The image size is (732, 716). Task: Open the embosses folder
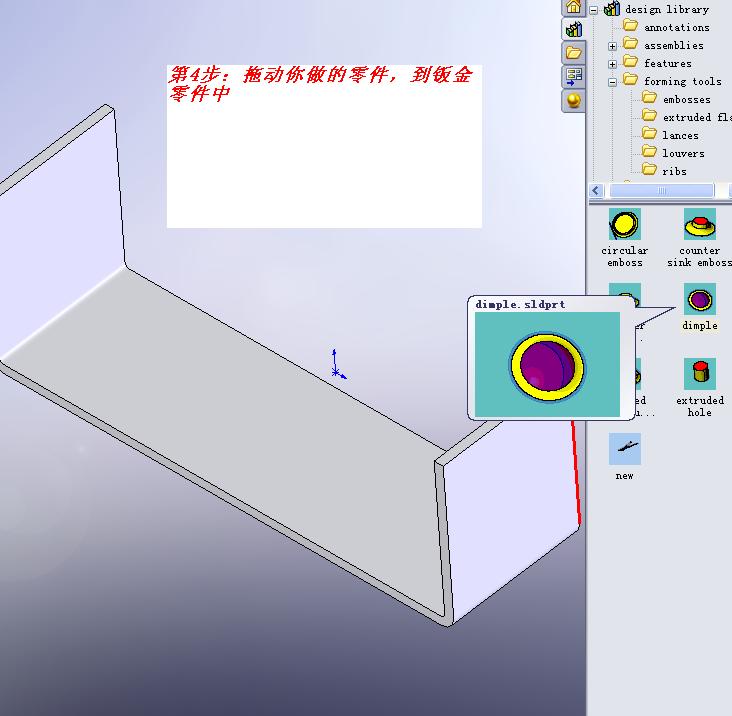coord(686,99)
